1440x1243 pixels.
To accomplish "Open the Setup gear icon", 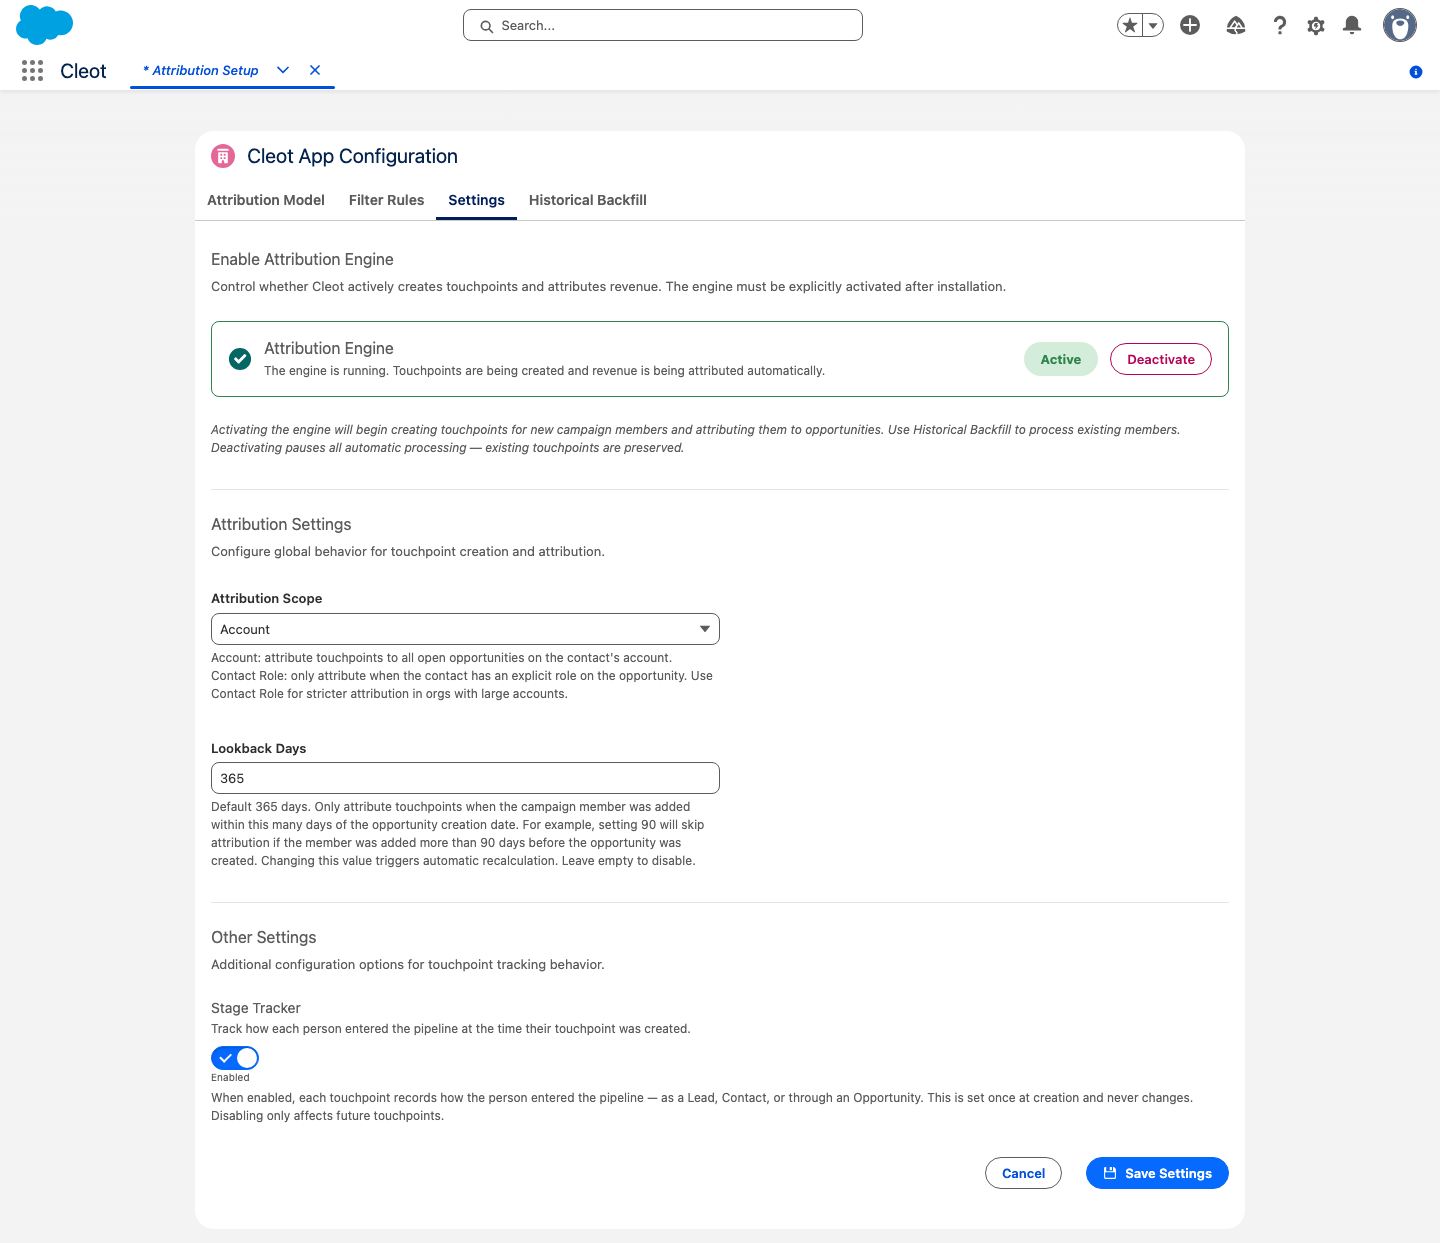I will [x=1316, y=25].
